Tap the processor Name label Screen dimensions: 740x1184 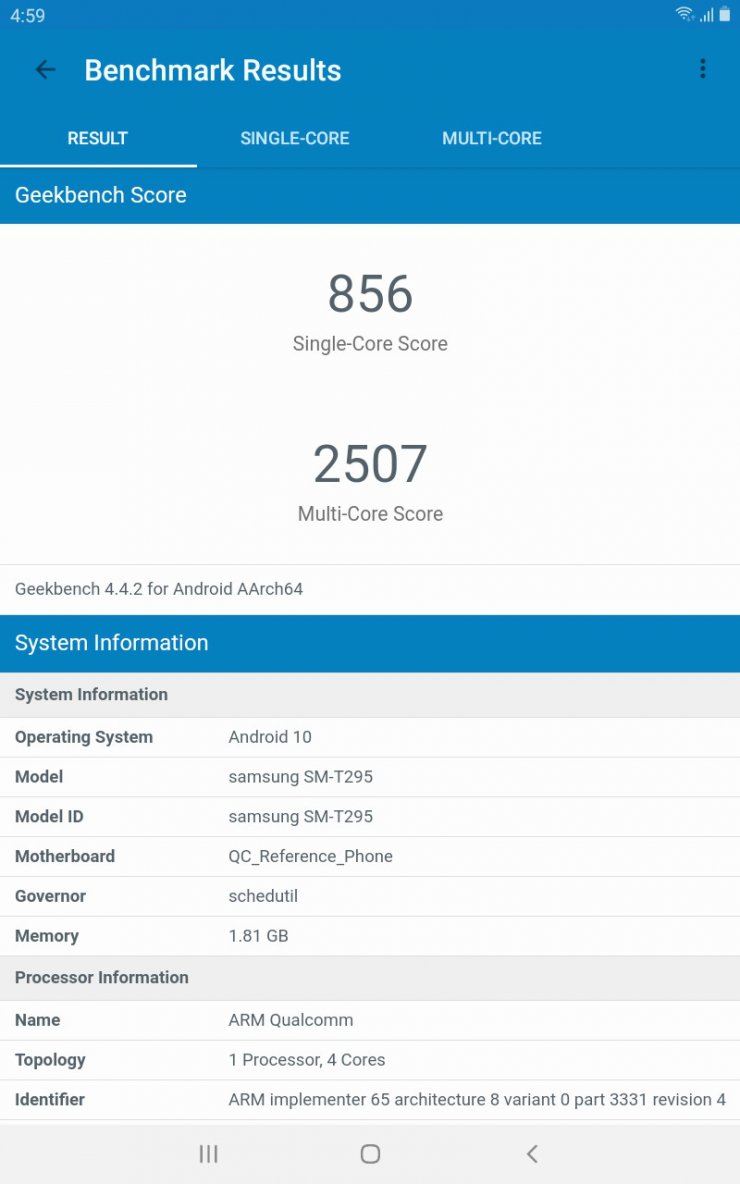click(38, 1020)
